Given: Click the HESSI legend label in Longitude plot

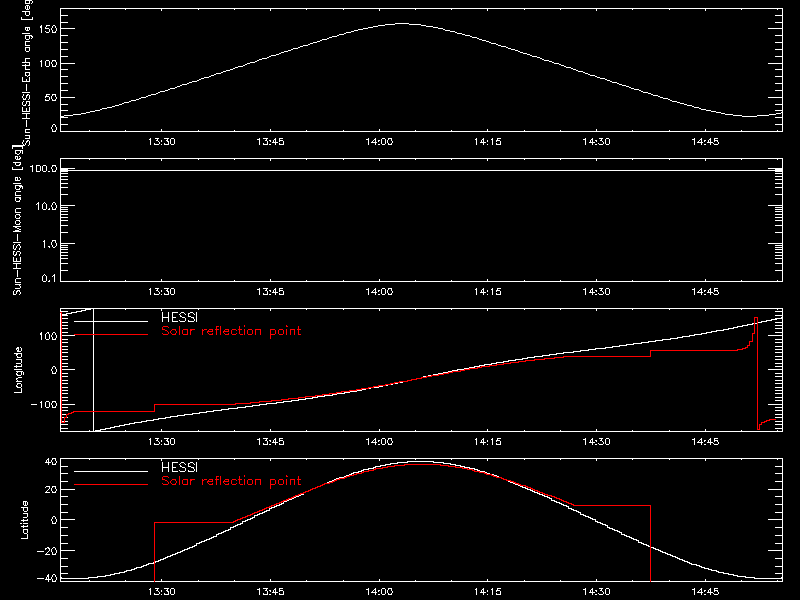Looking at the screenshot, I should point(179,317).
